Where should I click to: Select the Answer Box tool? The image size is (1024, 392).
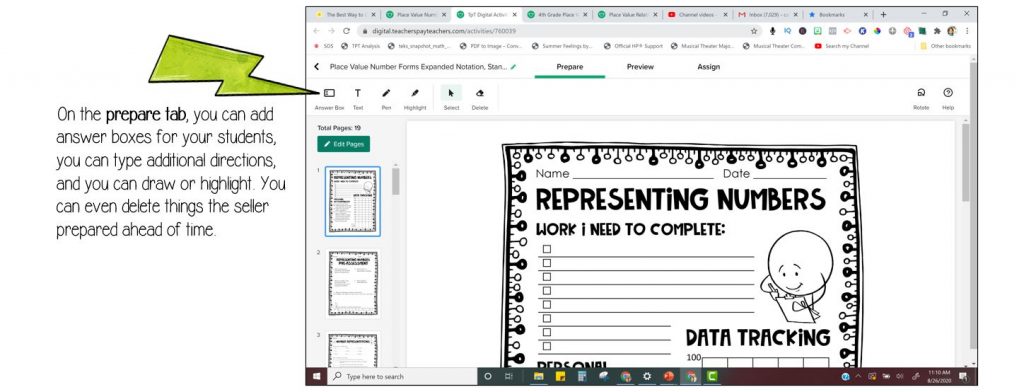(329, 99)
